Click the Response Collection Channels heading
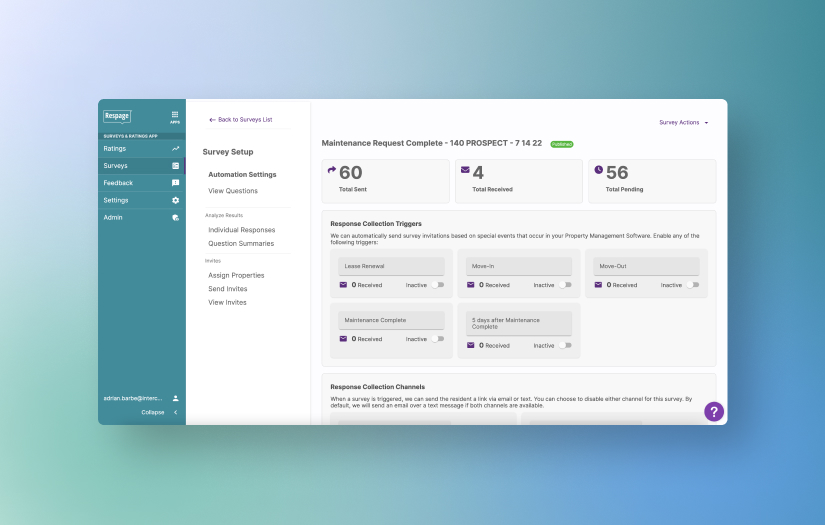Image resolution: width=825 pixels, height=525 pixels. coord(377,387)
